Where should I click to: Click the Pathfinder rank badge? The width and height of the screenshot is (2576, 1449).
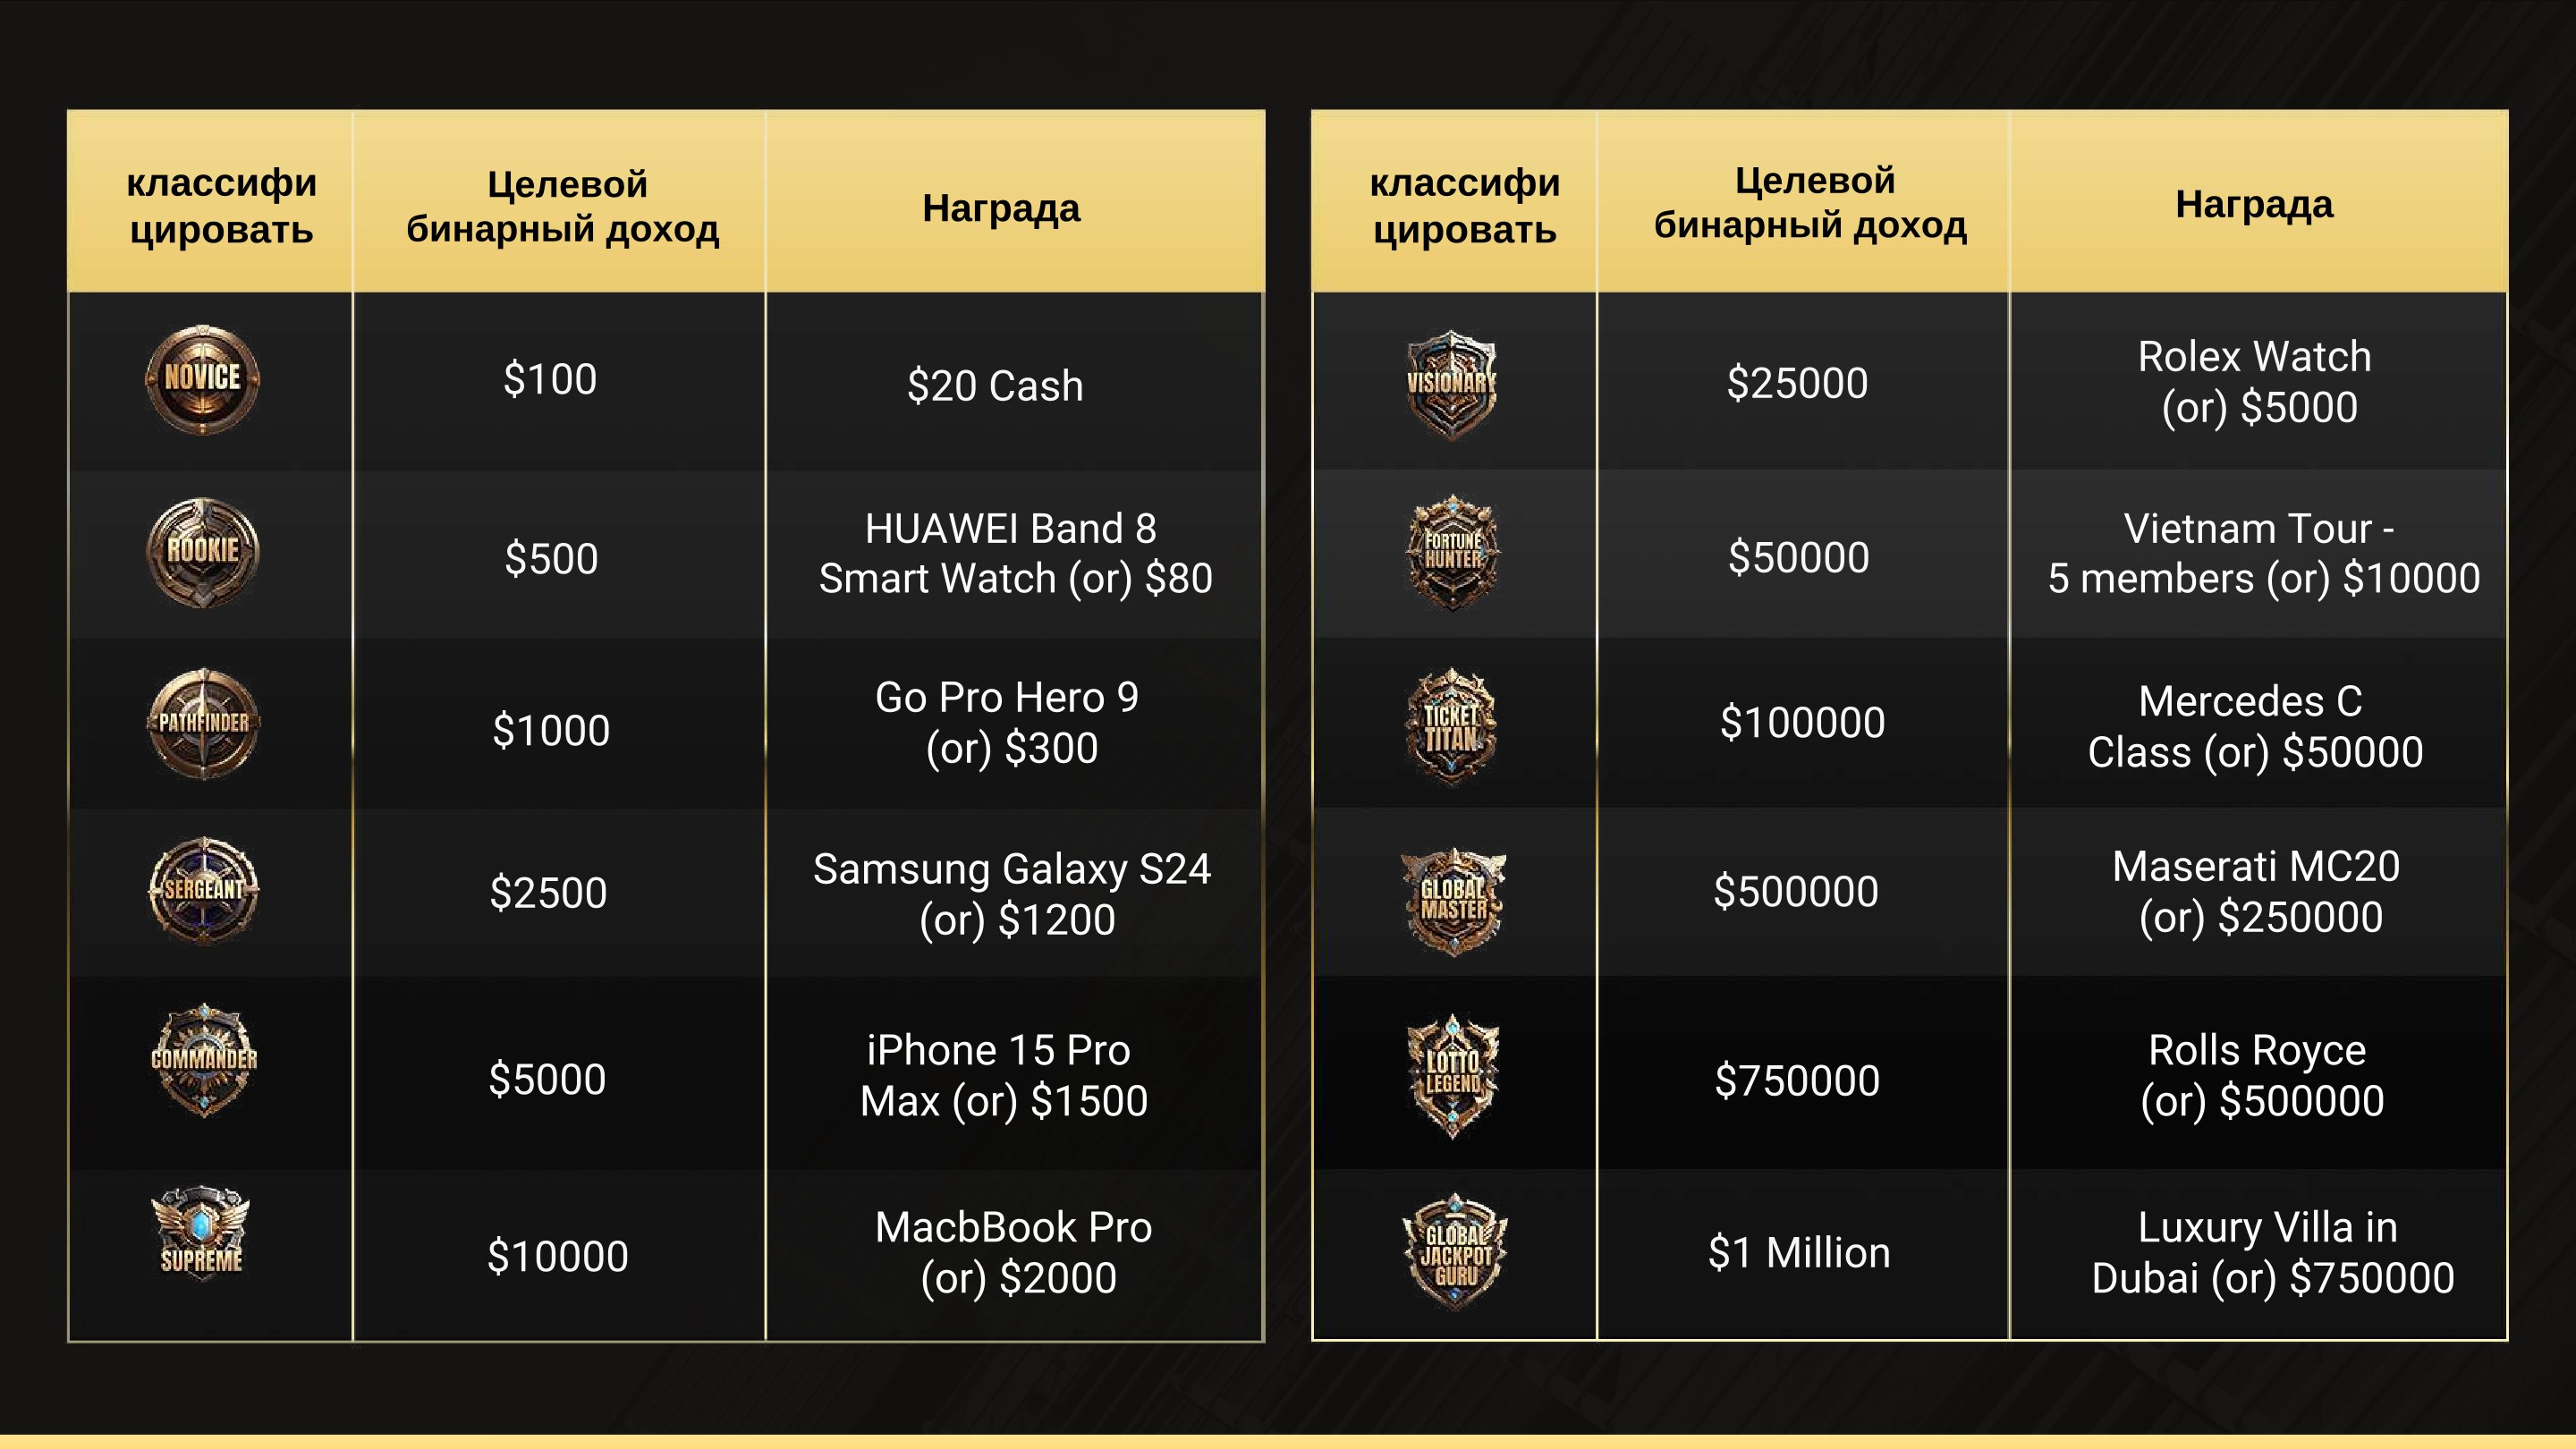point(203,723)
